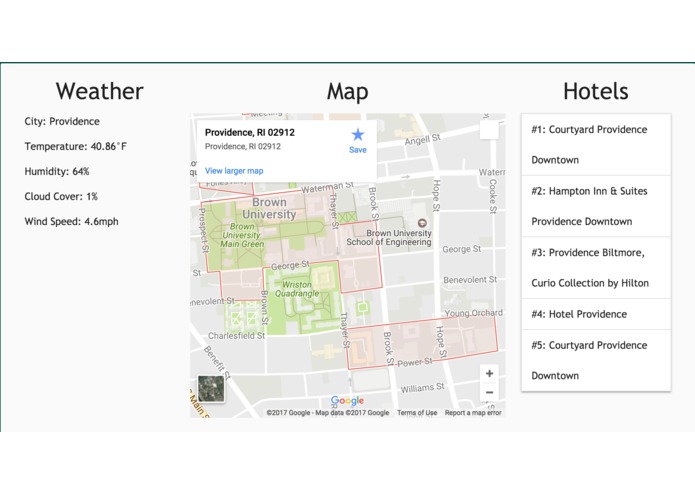Open the View larger map link
695x494 pixels.
[x=234, y=171]
